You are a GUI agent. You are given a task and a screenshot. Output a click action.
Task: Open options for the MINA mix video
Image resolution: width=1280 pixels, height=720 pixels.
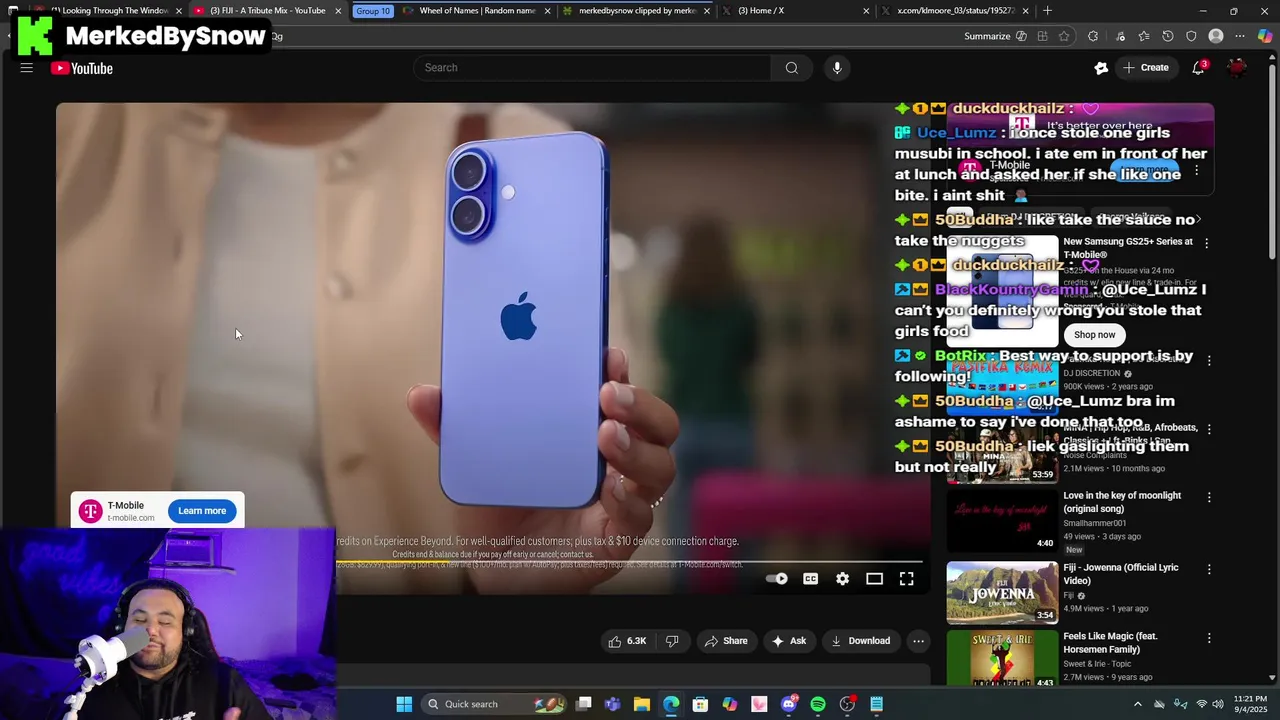coord(1208,429)
